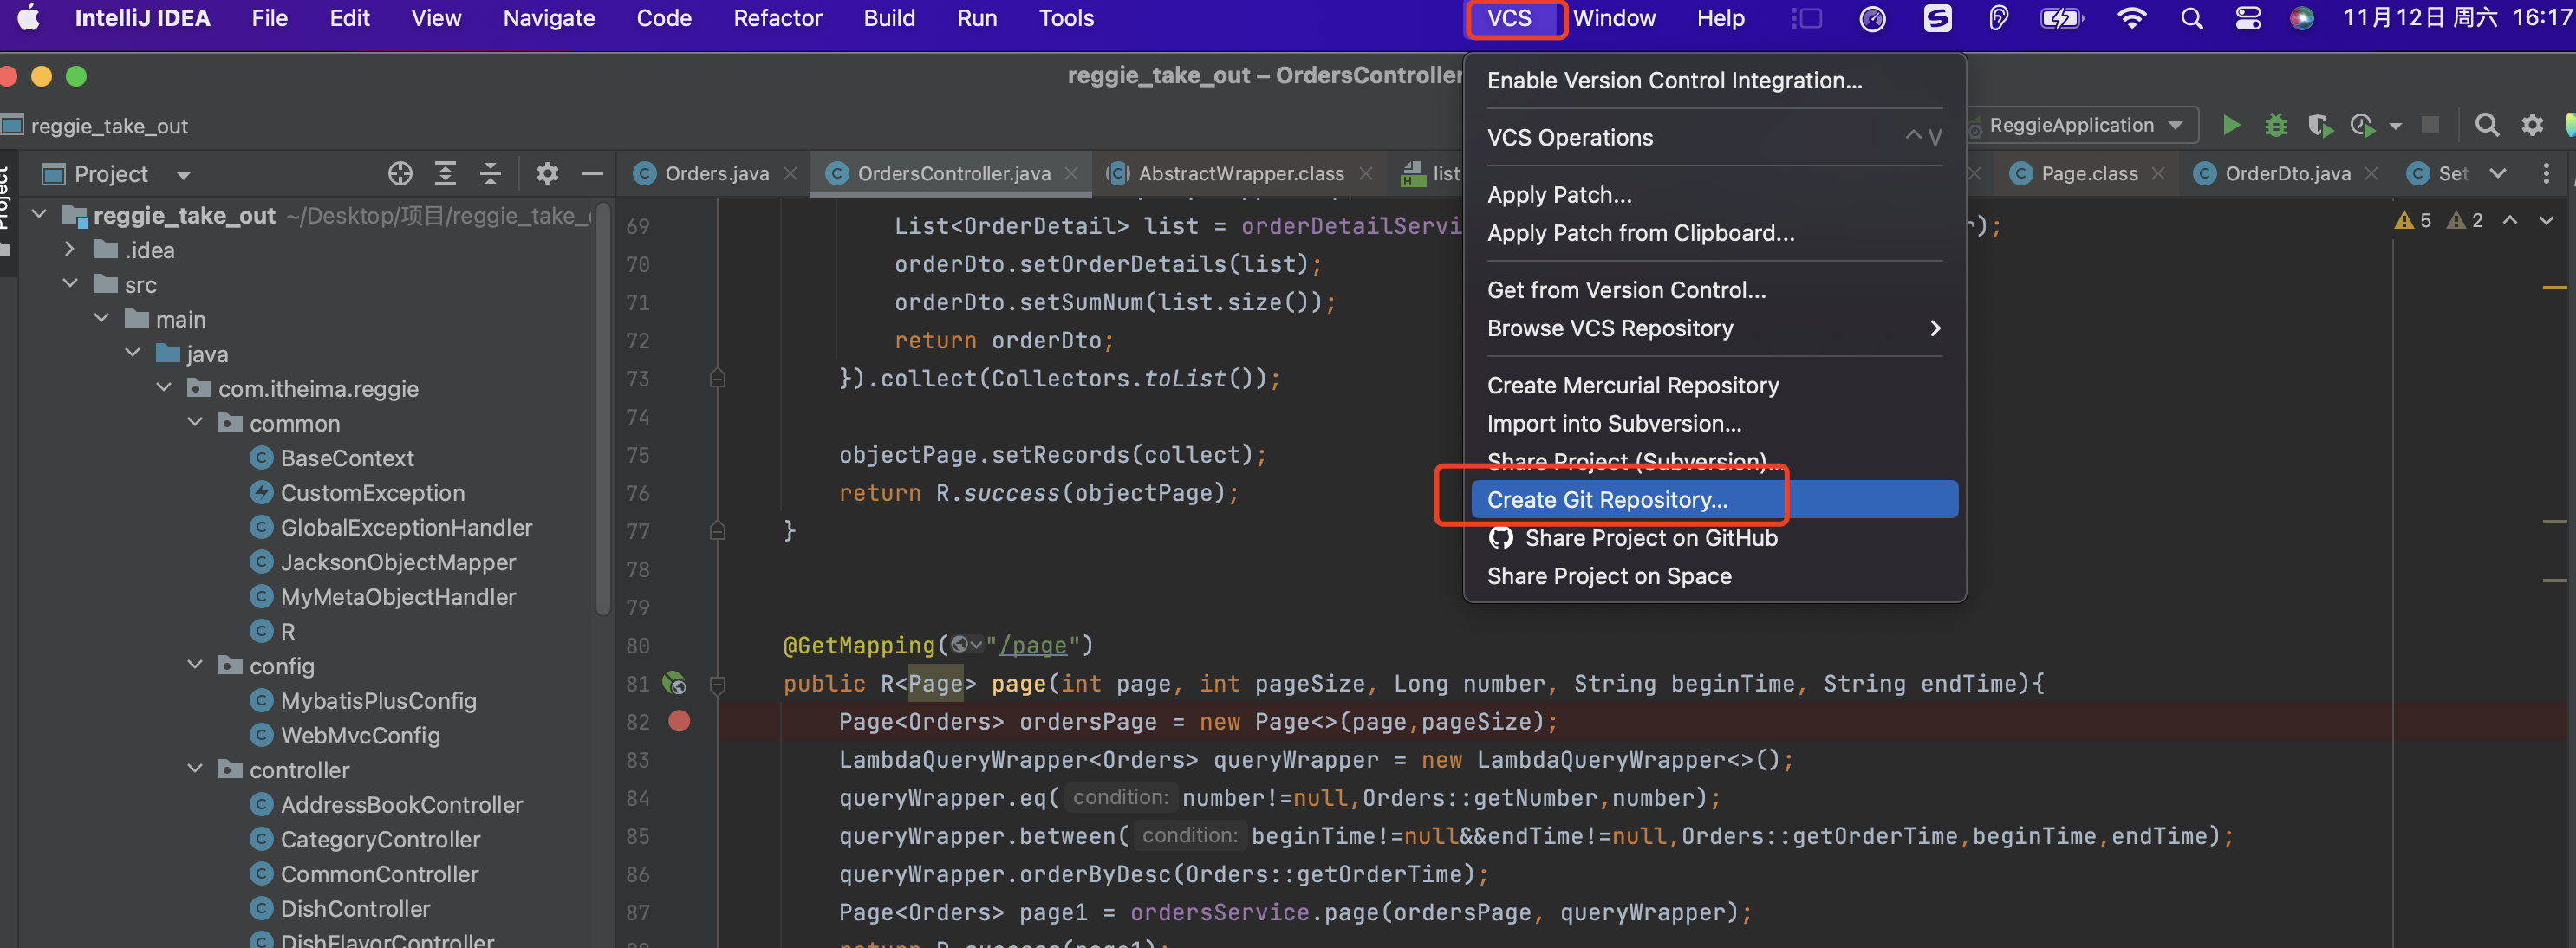Click Expand All icon in Project panel
The image size is (2576, 948).
click(445, 174)
